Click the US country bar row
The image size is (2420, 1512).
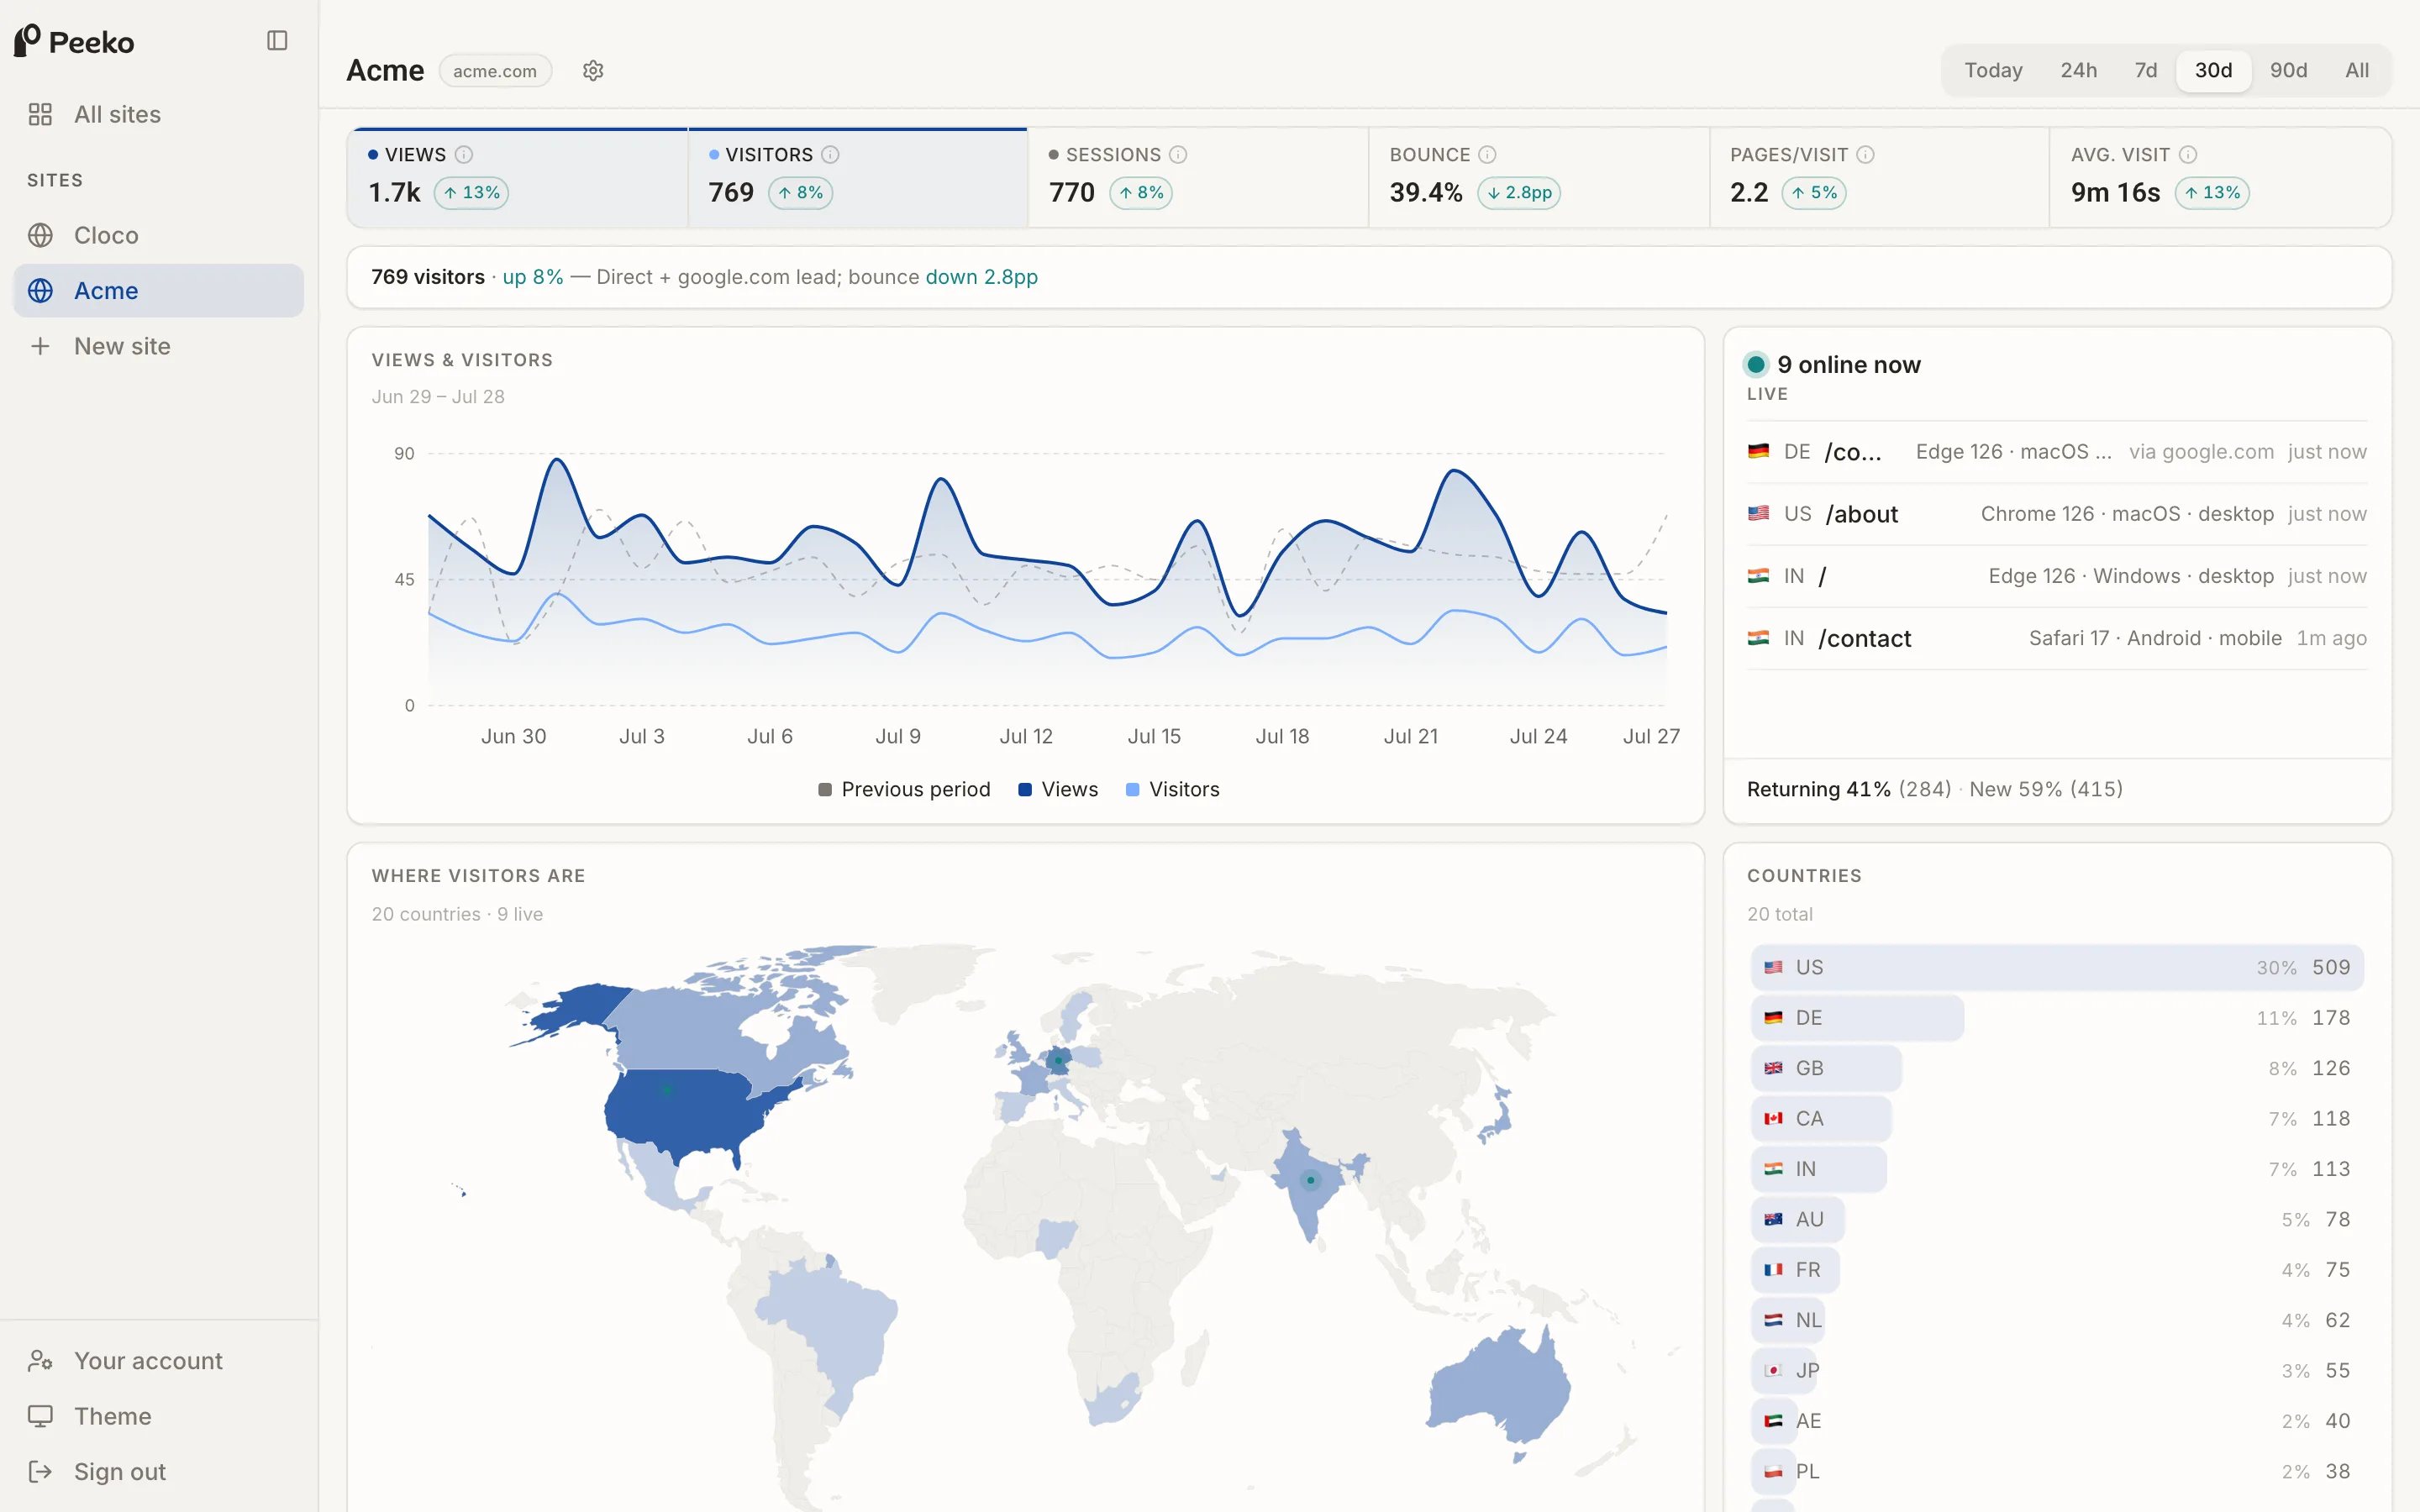tap(2057, 968)
